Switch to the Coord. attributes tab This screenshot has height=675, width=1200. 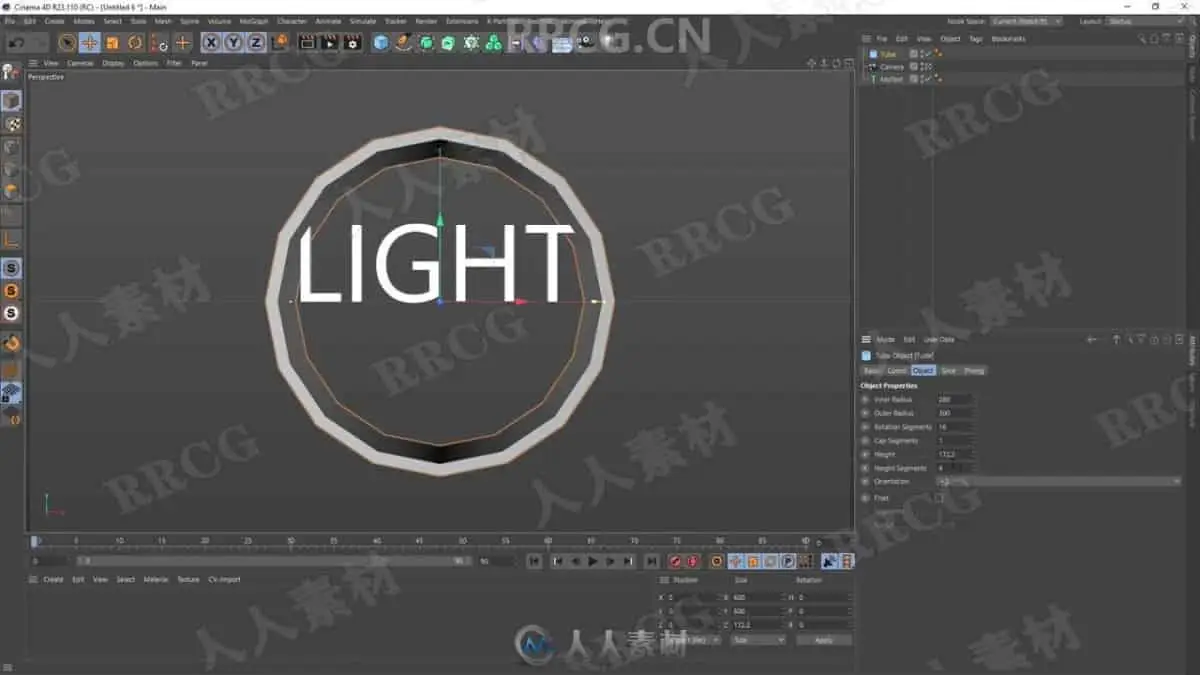(897, 370)
